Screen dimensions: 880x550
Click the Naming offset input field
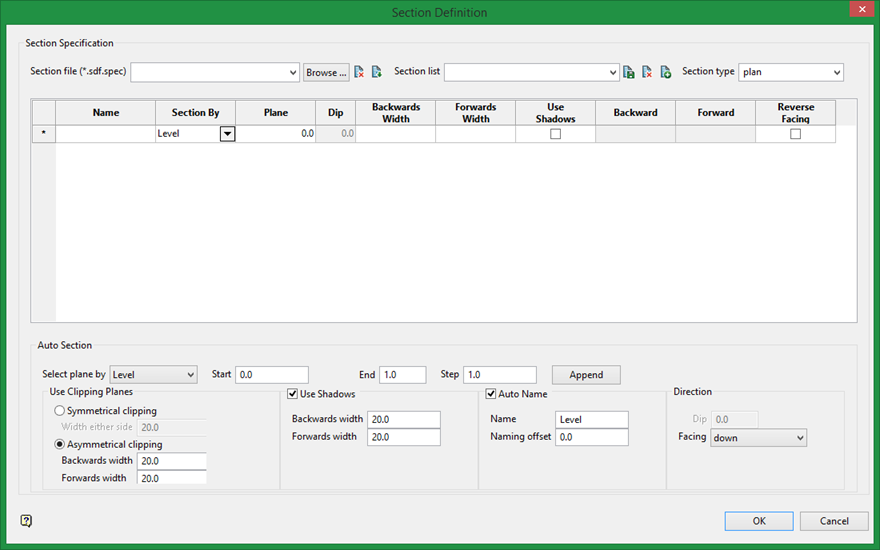(x=592, y=437)
